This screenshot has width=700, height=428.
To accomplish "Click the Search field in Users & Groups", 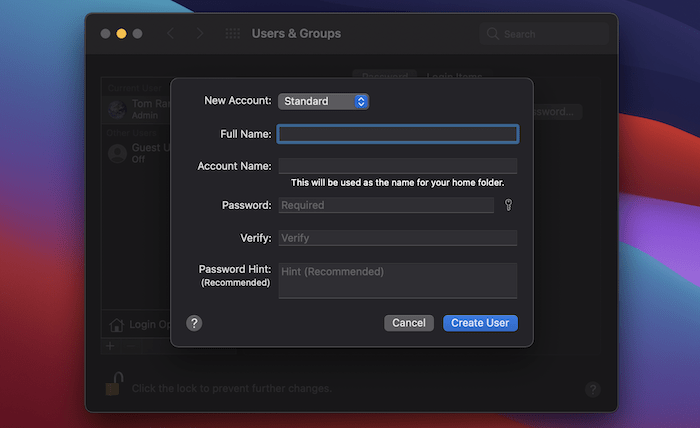I will click(x=544, y=34).
